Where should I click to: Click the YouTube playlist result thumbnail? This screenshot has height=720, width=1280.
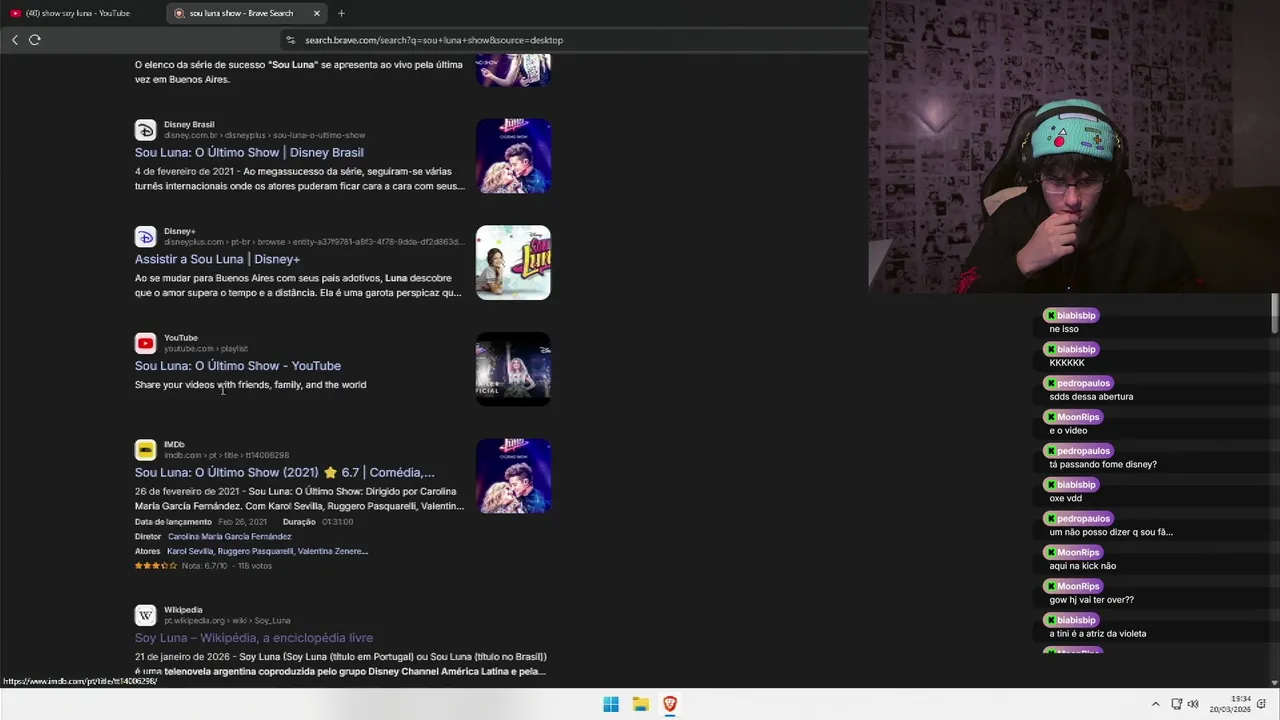point(513,369)
